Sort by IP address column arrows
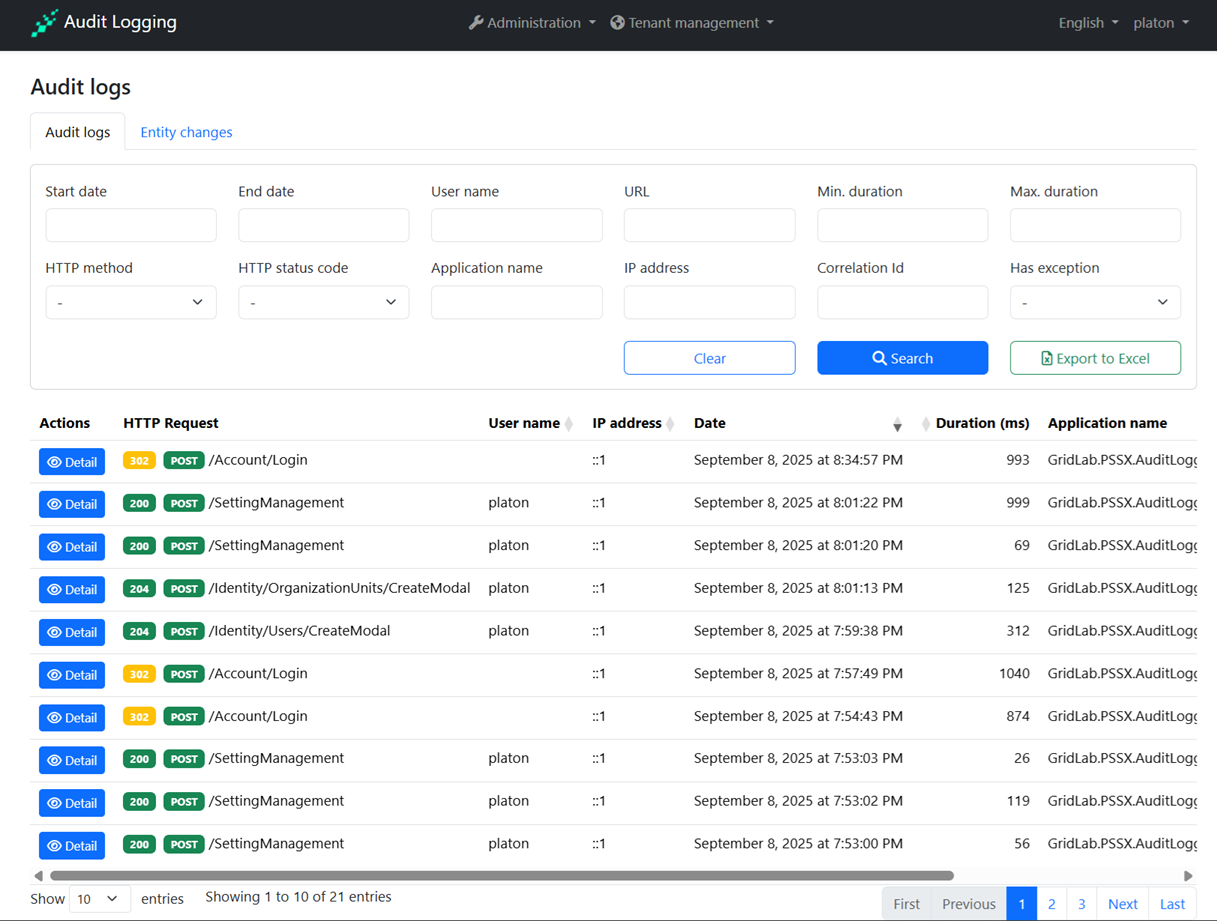This screenshot has height=921, width=1217. point(671,424)
